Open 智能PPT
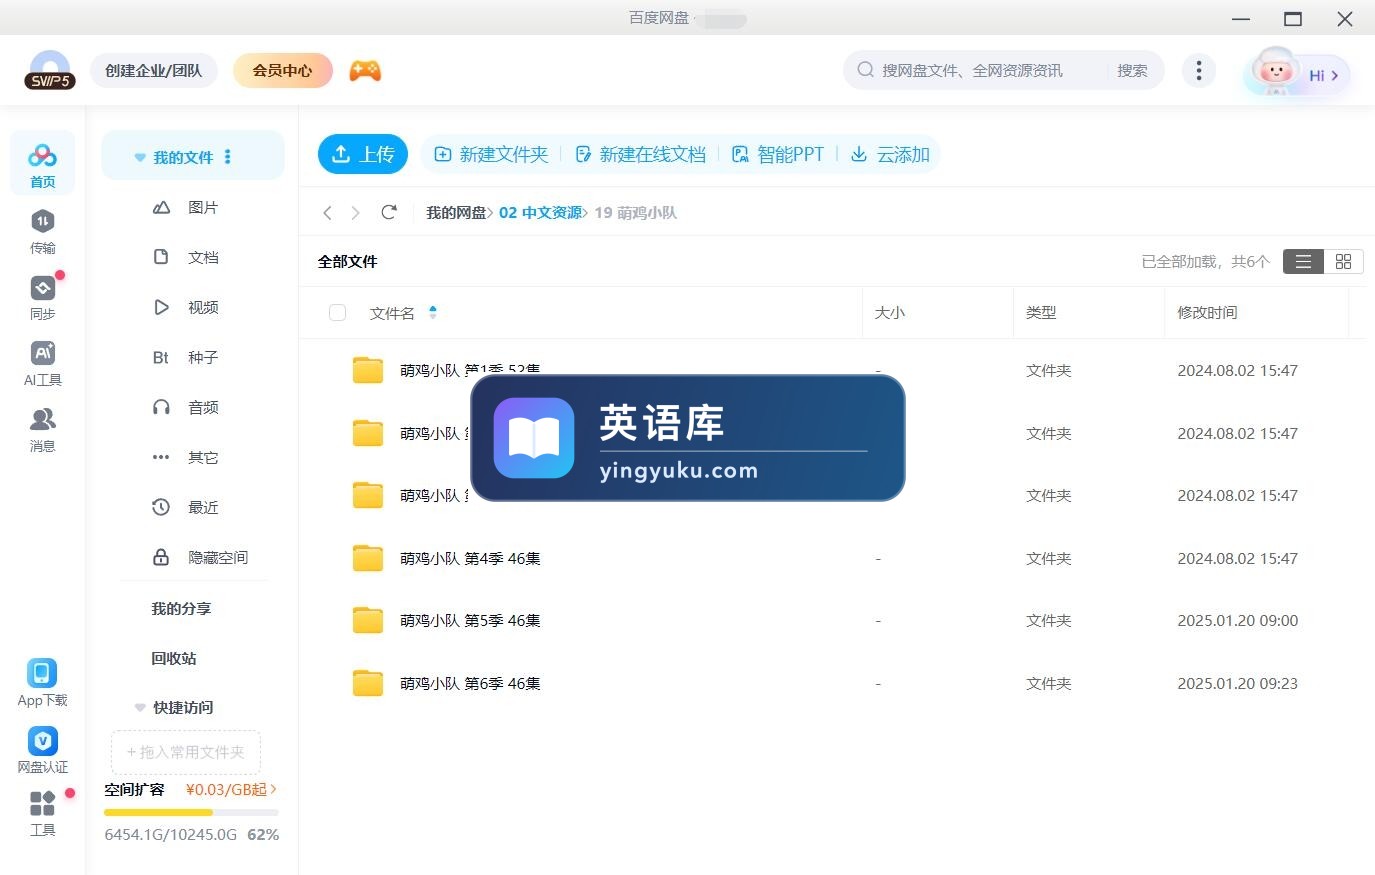This screenshot has width=1375, height=875. click(778, 154)
